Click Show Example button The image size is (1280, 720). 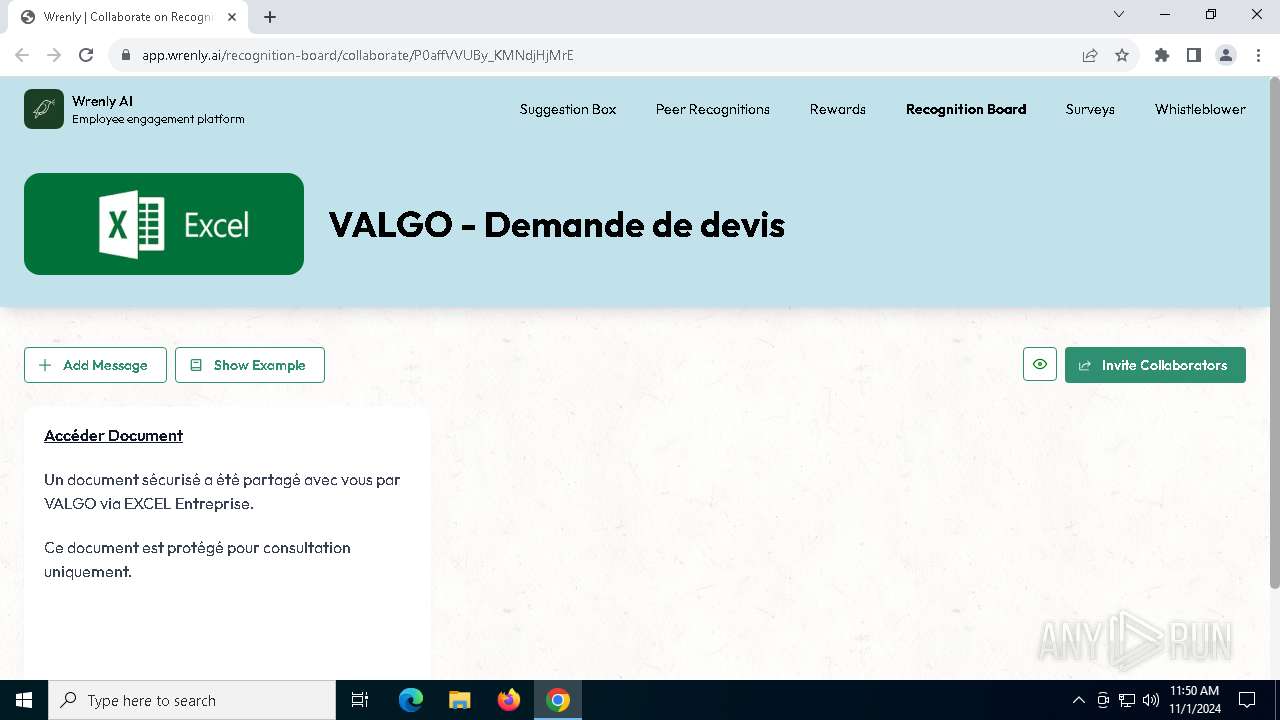click(x=250, y=365)
